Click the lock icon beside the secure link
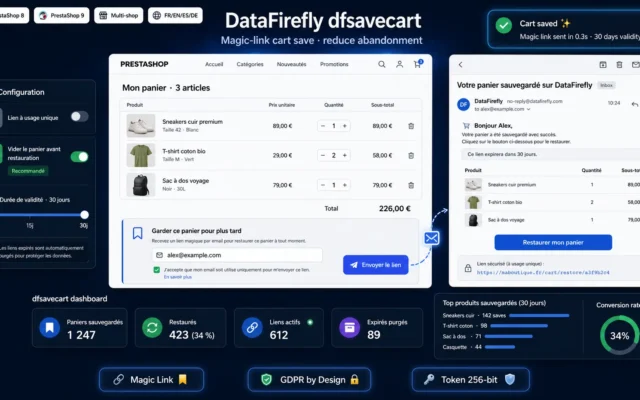 [x=468, y=268]
